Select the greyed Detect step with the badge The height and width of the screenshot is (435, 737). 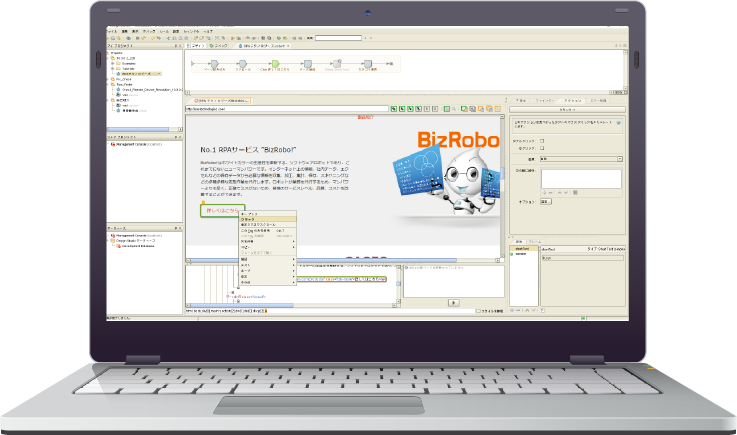(x=337, y=63)
